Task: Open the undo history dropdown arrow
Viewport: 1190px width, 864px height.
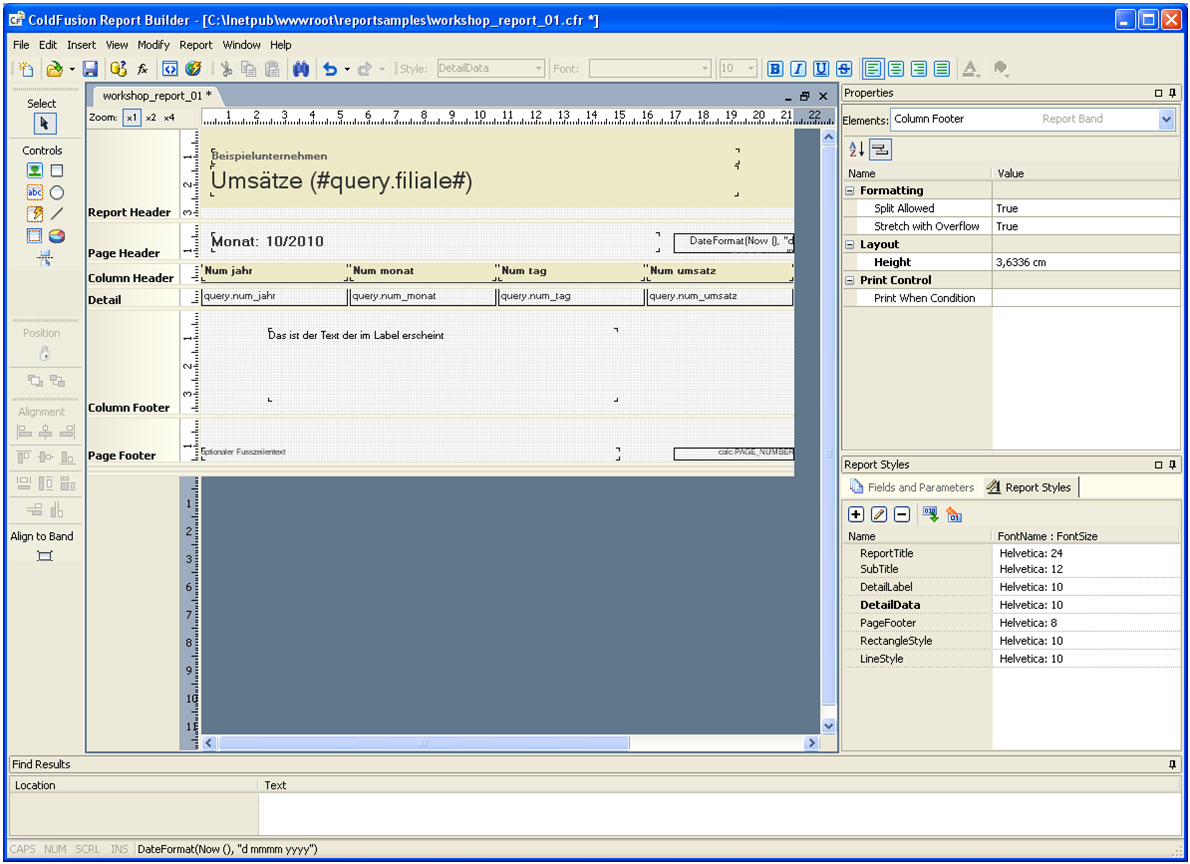Action: point(347,69)
